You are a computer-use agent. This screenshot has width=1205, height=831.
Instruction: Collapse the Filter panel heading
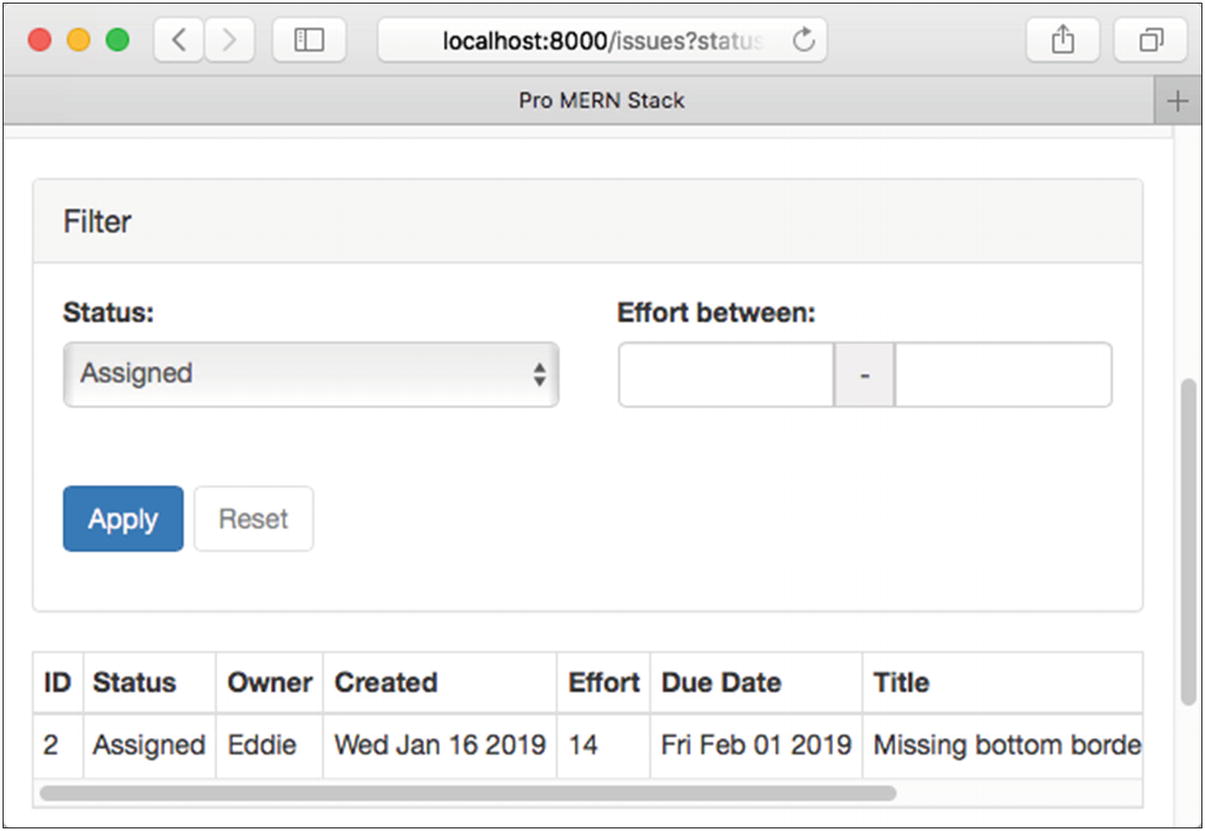tap(98, 221)
